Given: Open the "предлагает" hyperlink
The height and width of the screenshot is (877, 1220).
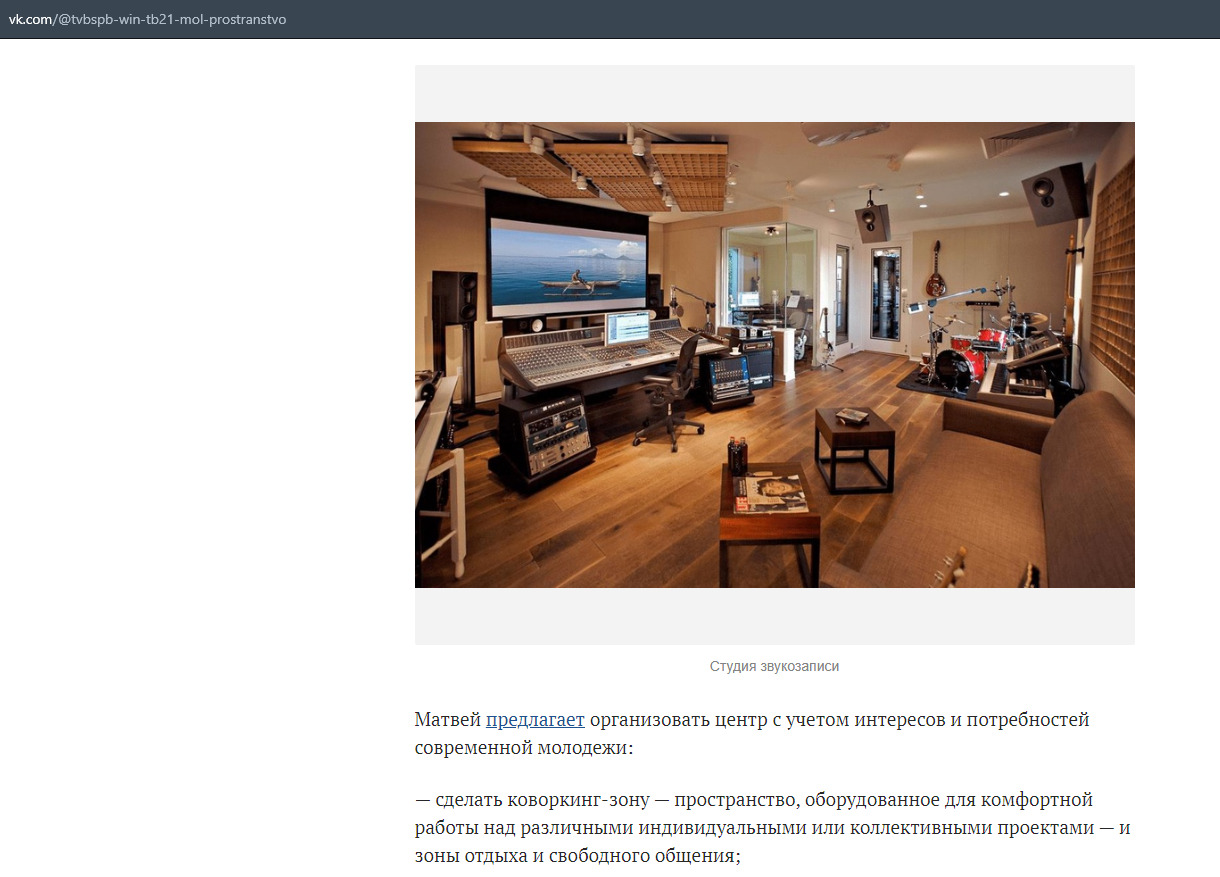Looking at the screenshot, I should [x=535, y=720].
